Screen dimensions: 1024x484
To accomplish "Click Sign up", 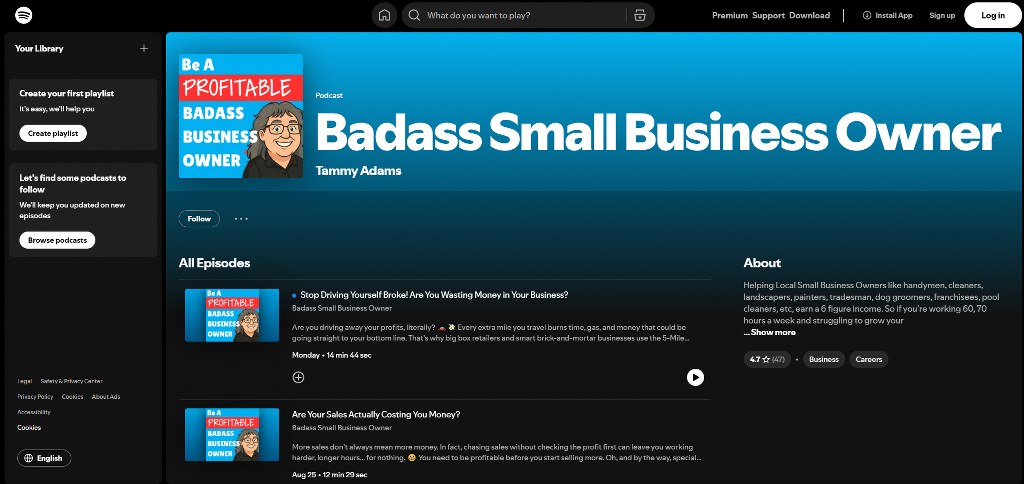I will coord(942,15).
